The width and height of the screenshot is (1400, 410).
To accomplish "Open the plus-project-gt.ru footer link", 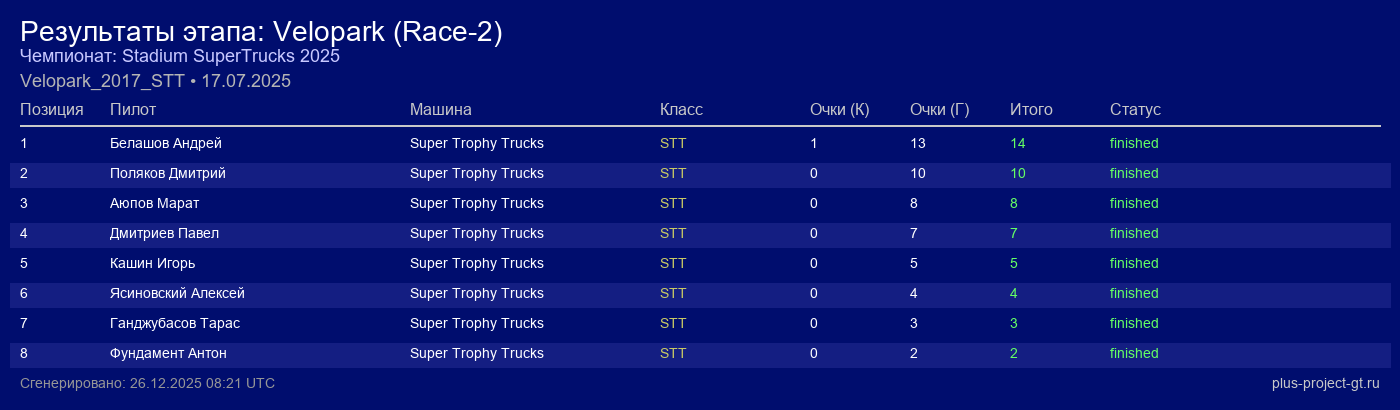I will (1325, 383).
